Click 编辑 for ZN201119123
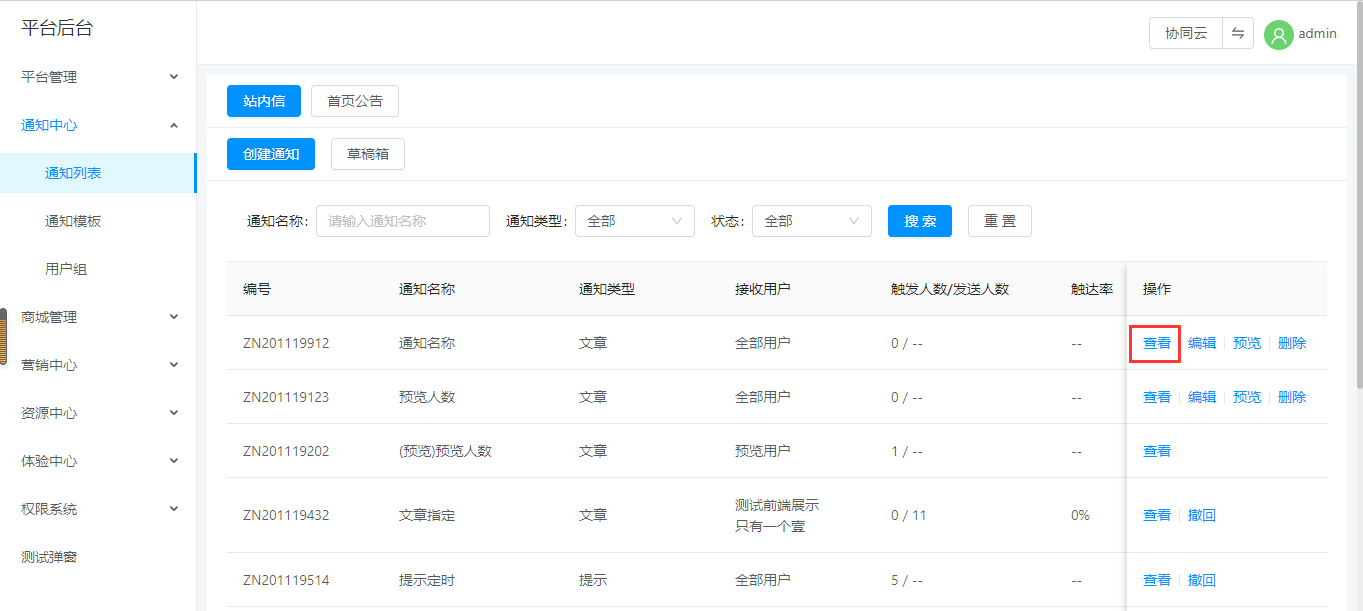 [x=1202, y=397]
